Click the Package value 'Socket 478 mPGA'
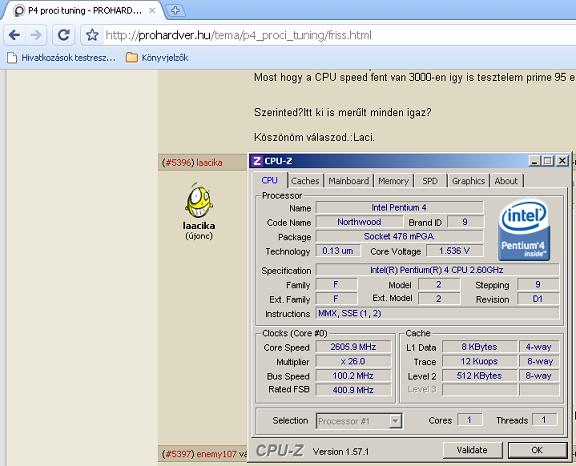 point(399,236)
